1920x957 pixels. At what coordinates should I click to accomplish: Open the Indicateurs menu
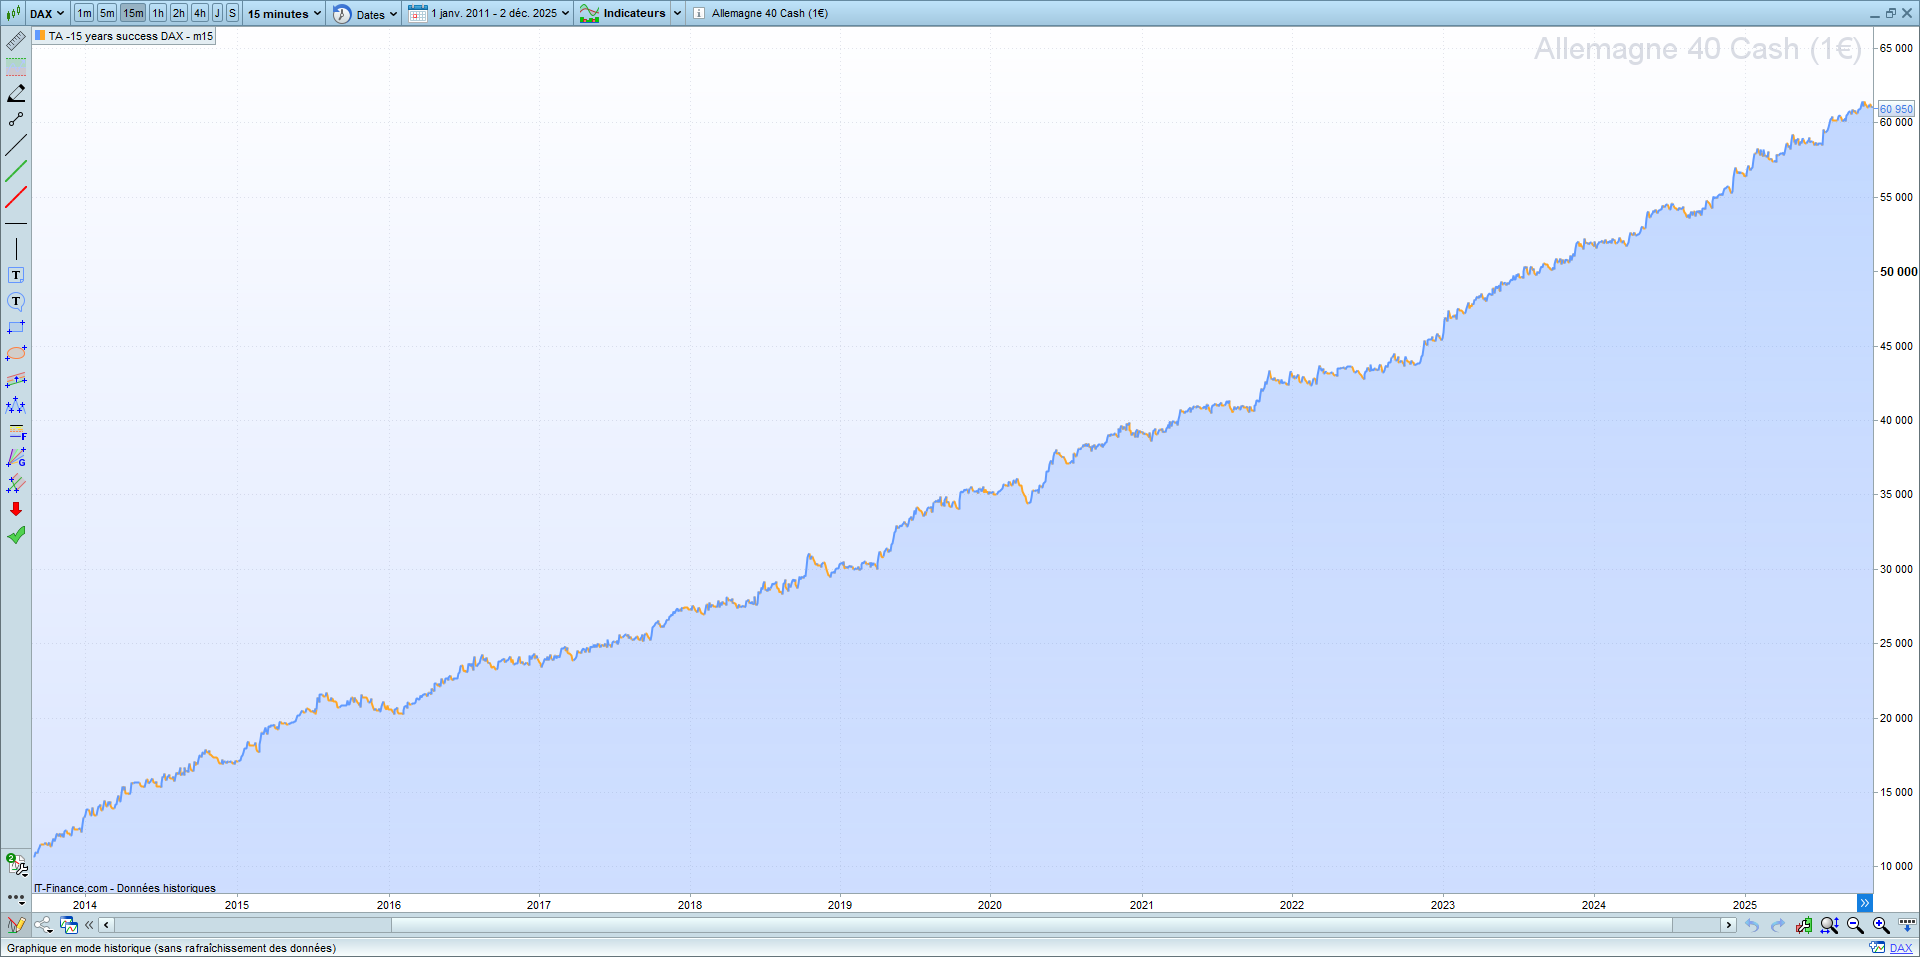[633, 13]
